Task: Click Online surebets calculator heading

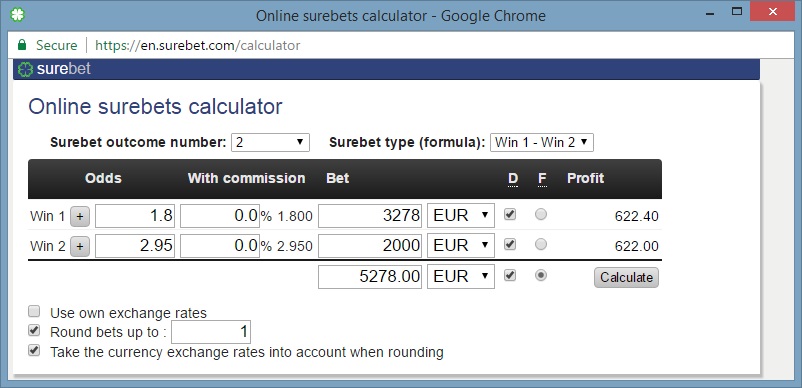Action: [x=155, y=107]
